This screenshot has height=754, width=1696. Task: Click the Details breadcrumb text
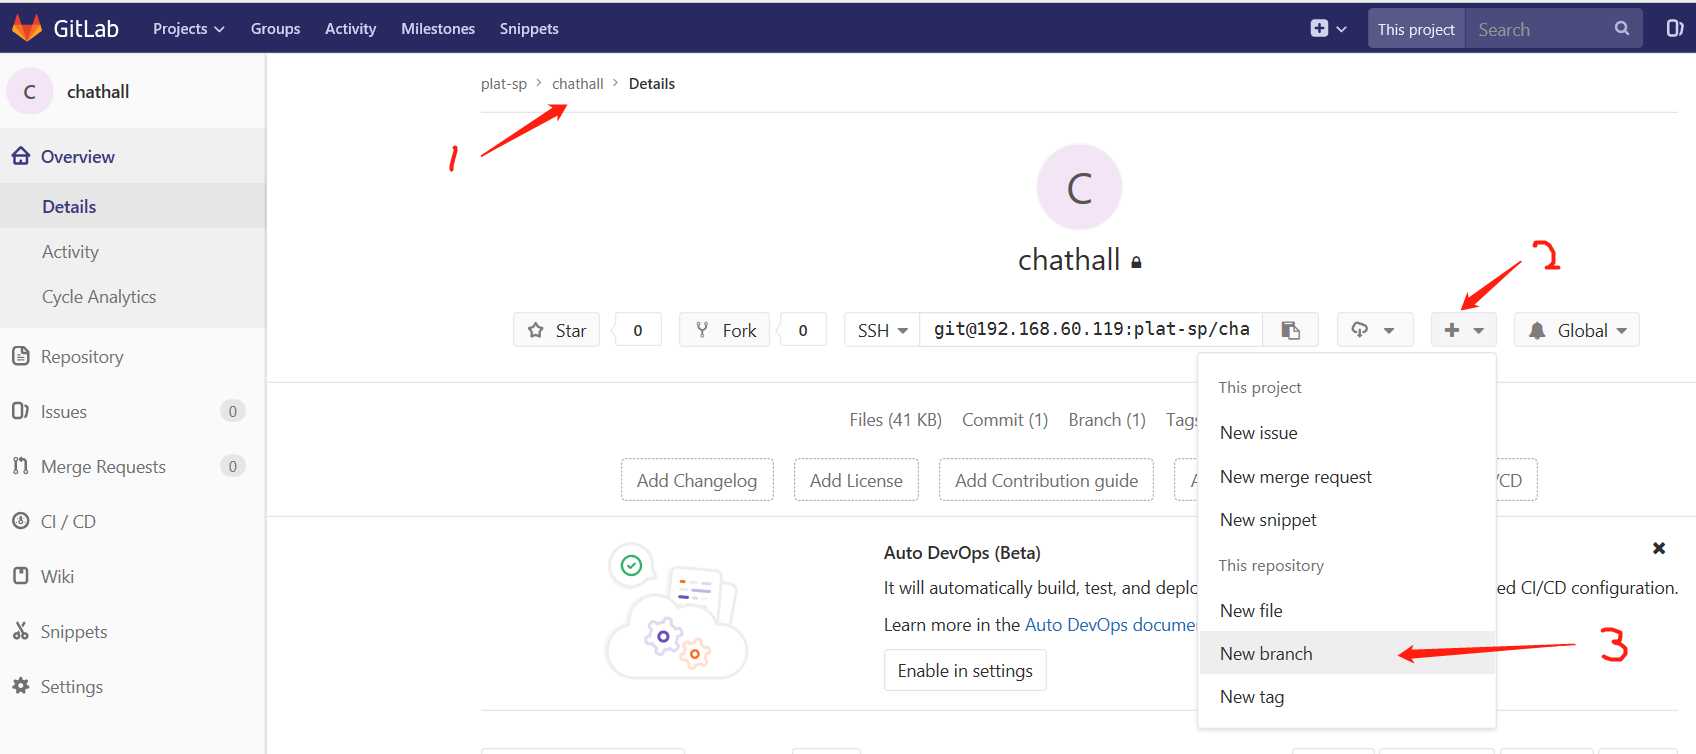coord(652,84)
